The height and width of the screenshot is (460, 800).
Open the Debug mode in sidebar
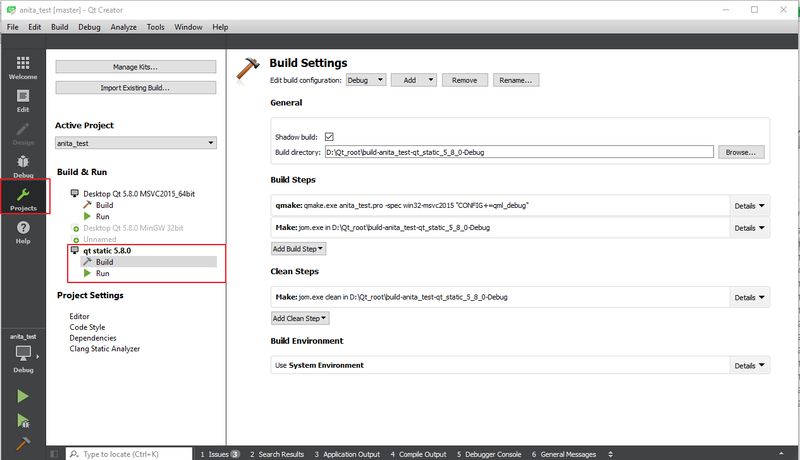23,167
